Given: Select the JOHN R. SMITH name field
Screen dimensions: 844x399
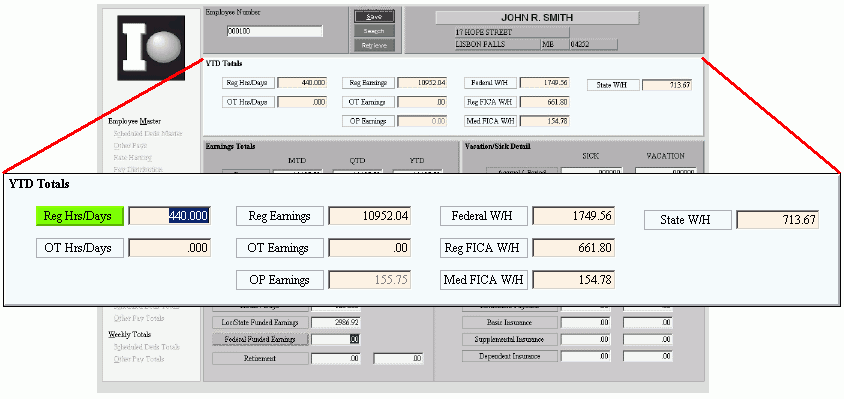Looking at the screenshot, I should 537,18.
